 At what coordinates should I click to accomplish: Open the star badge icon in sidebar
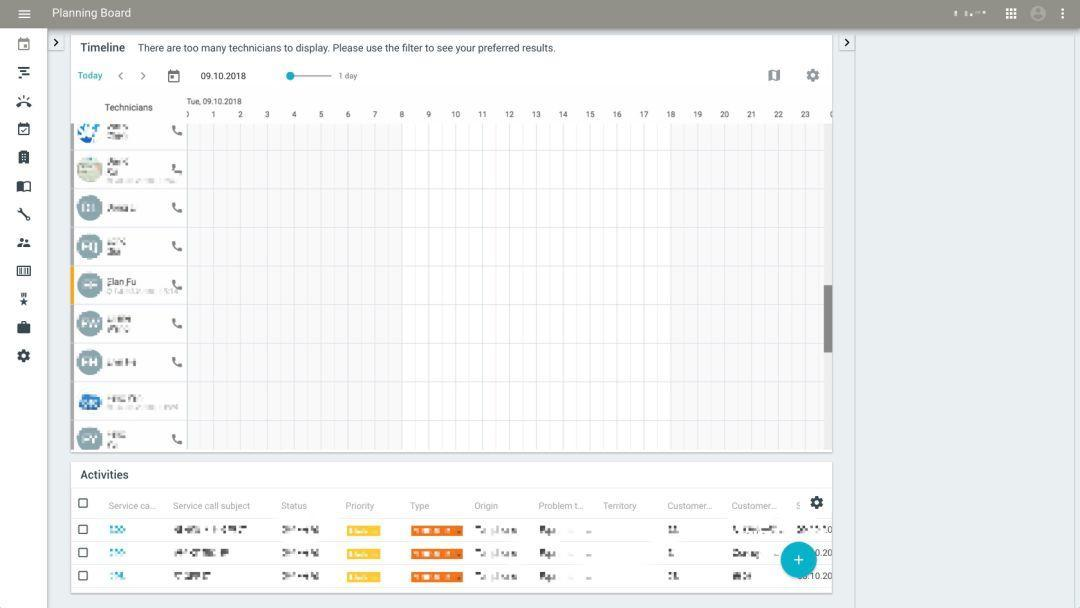[23, 300]
